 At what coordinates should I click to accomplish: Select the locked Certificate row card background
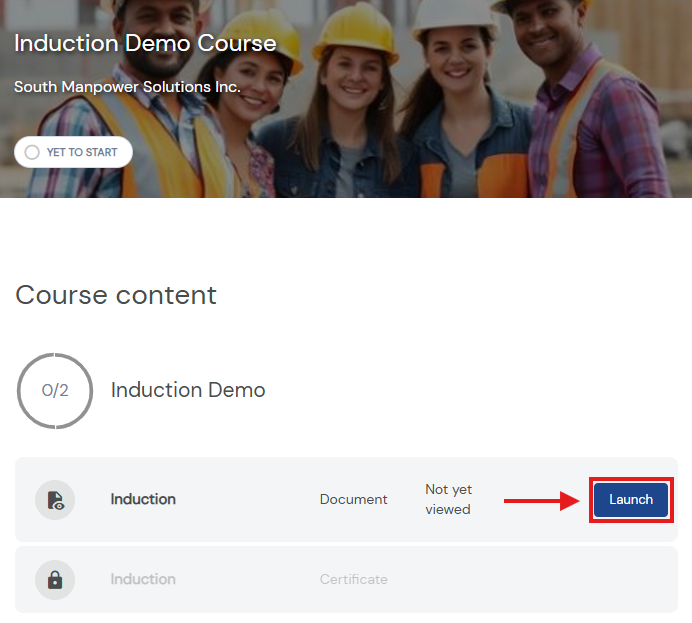pos(346,579)
